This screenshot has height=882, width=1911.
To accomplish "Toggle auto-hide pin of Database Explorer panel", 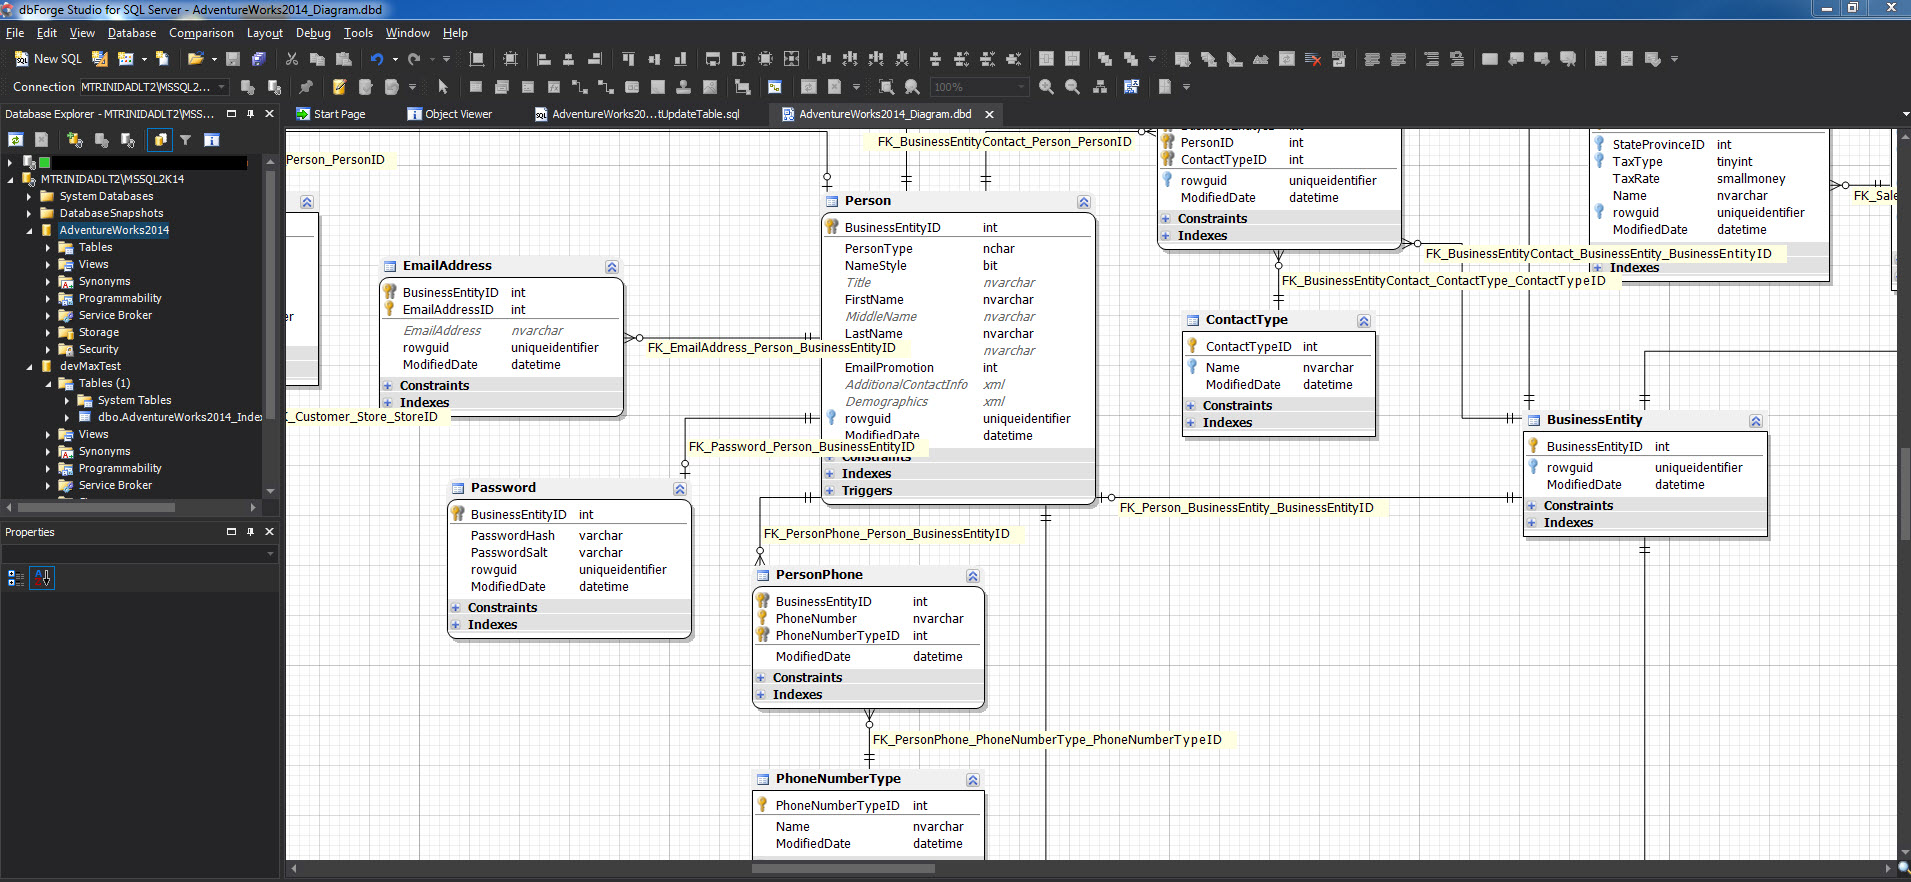I will point(250,114).
